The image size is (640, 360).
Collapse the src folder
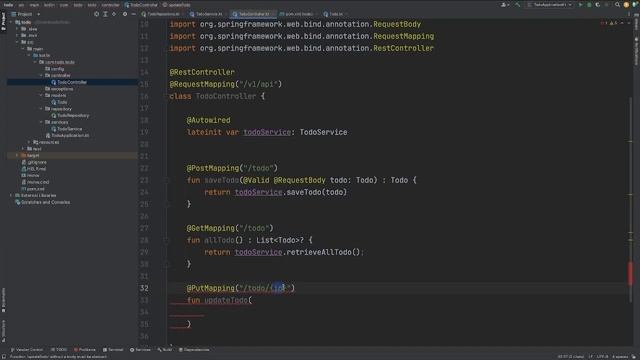[x=17, y=42]
